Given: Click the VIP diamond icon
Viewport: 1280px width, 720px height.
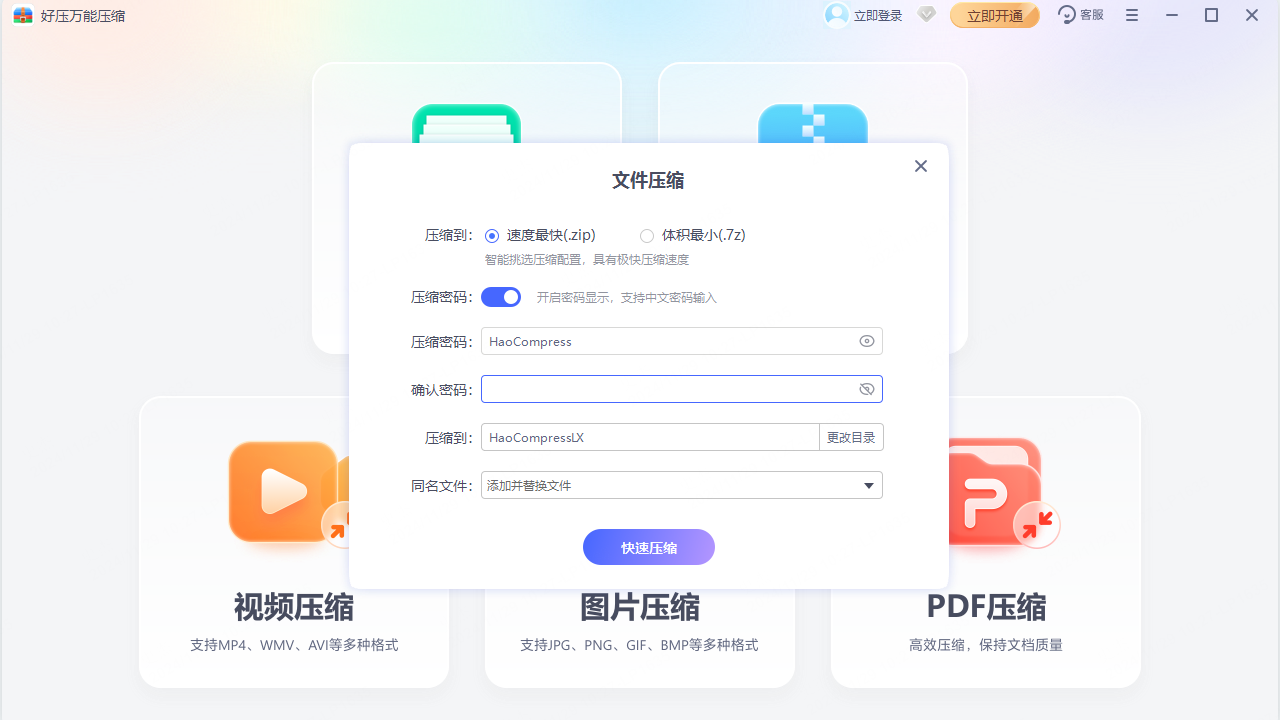Looking at the screenshot, I should [x=926, y=15].
